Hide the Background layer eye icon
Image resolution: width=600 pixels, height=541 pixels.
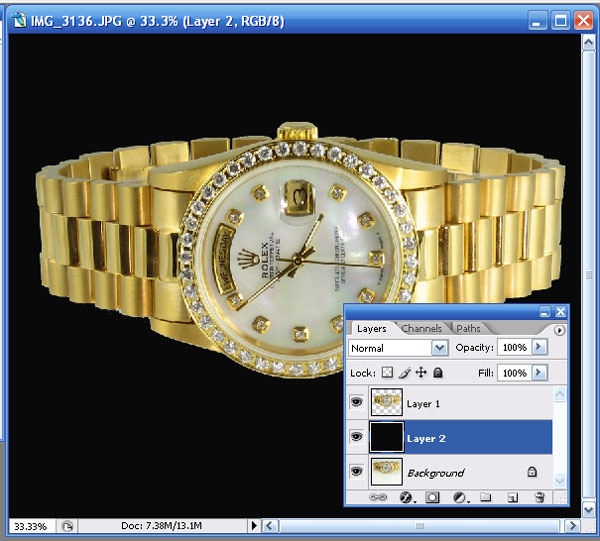coord(357,471)
